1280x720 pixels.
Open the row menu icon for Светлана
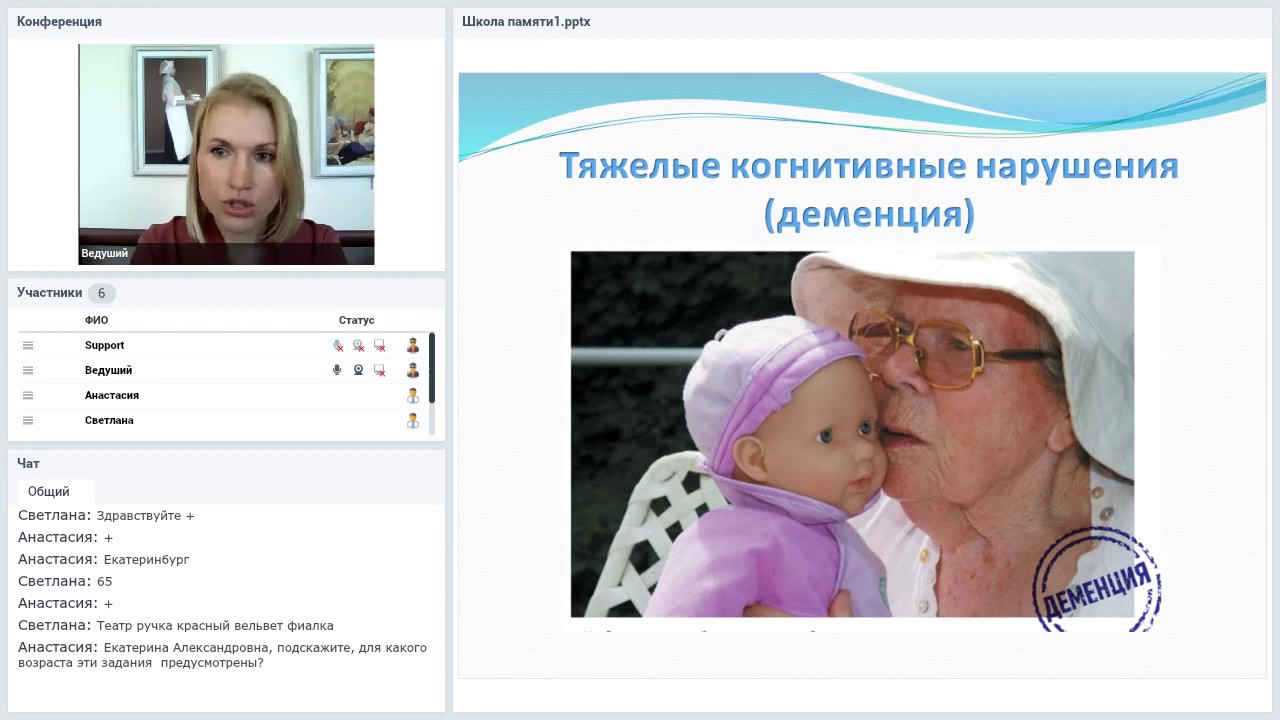[28, 420]
